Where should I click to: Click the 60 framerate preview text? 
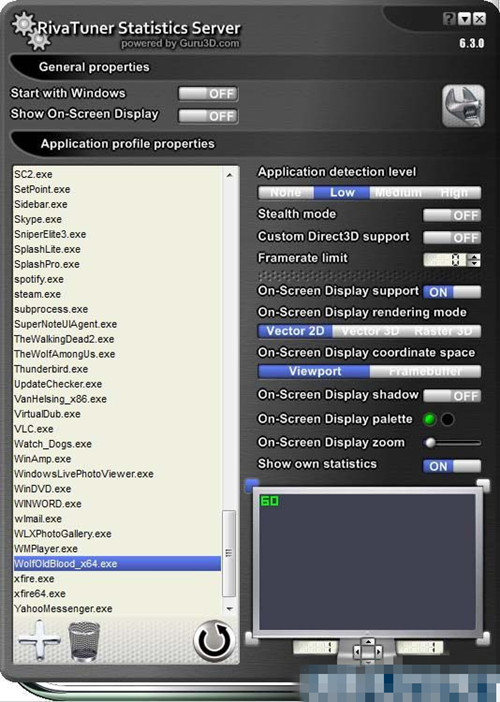269,501
